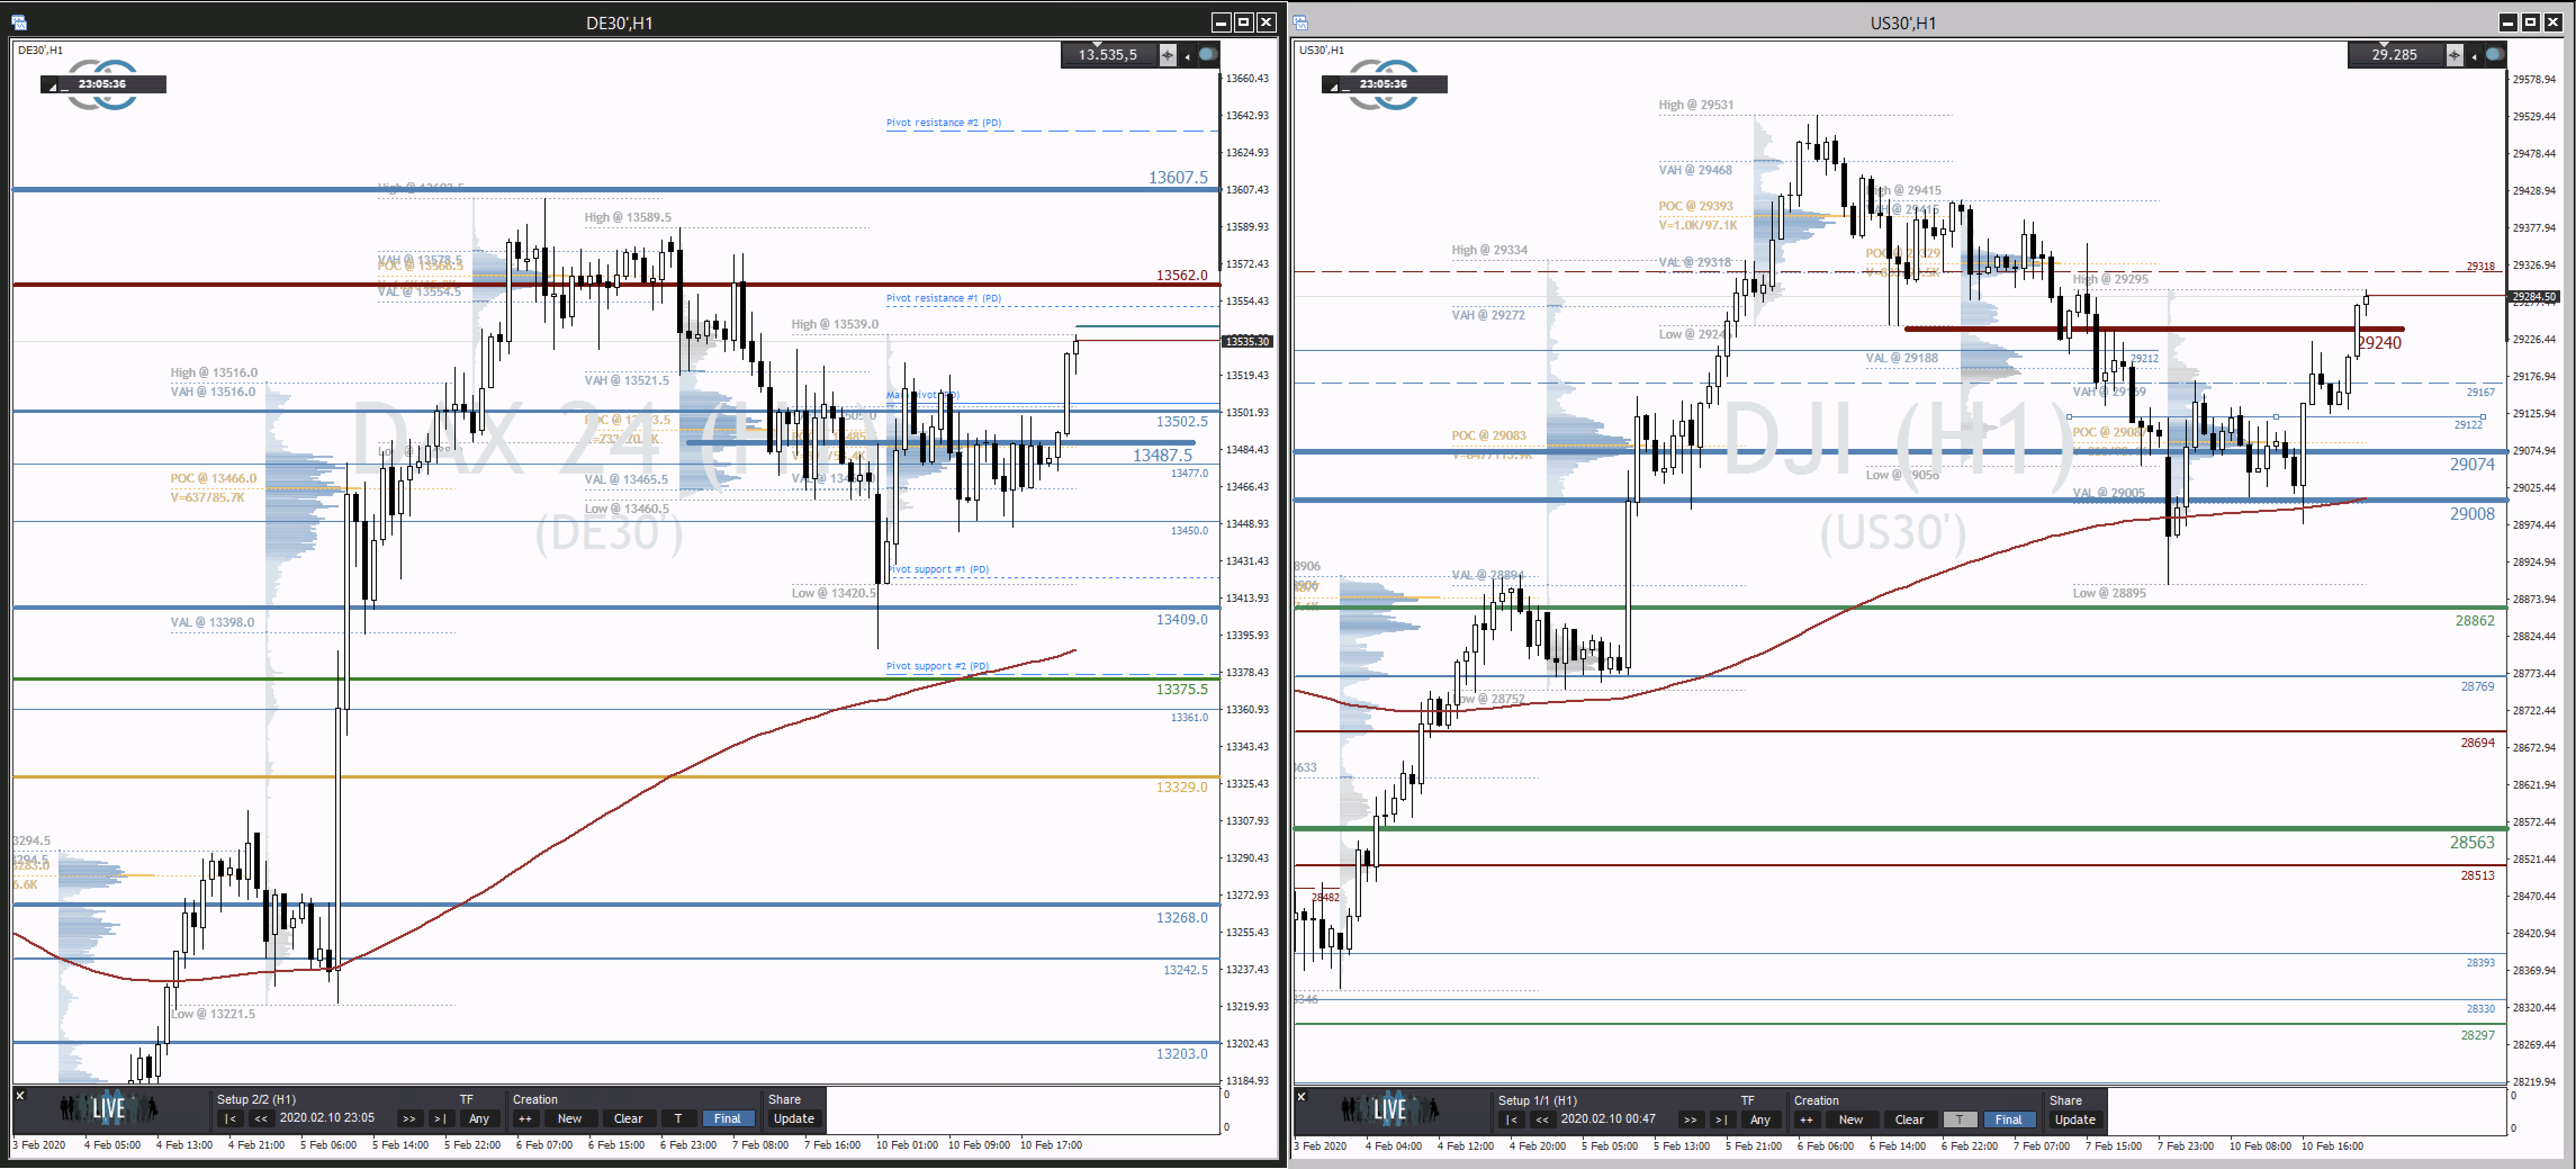Open TF 'Any' selector in DE30 panel
The width and height of the screenshot is (2576, 1169).
[479, 1119]
